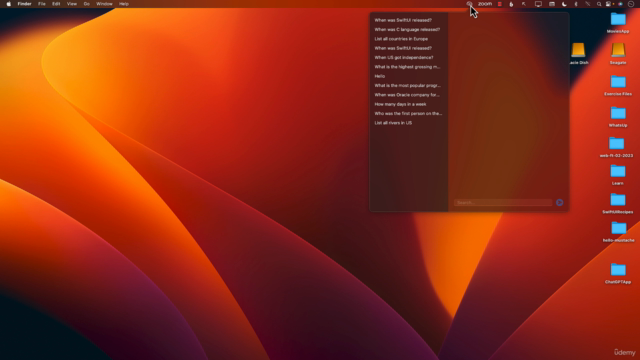Screen dimensions: 640x360
Task: Open Spotlight search magnifier icon
Action: click(x=599, y=4)
